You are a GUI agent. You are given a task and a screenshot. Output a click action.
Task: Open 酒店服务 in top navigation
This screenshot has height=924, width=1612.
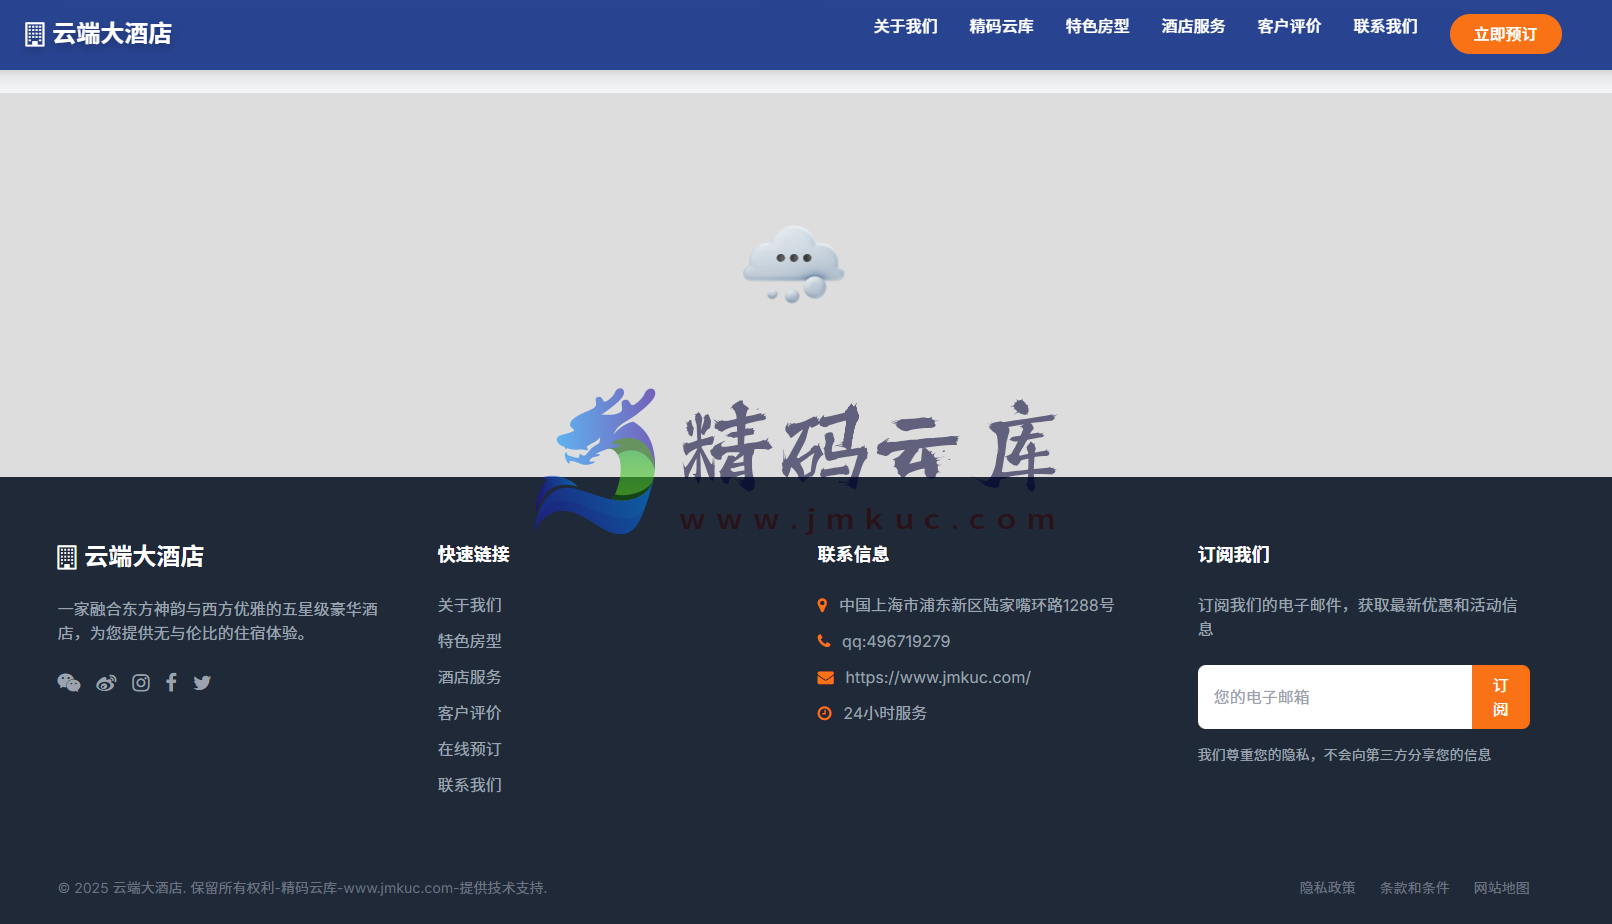point(1194,26)
